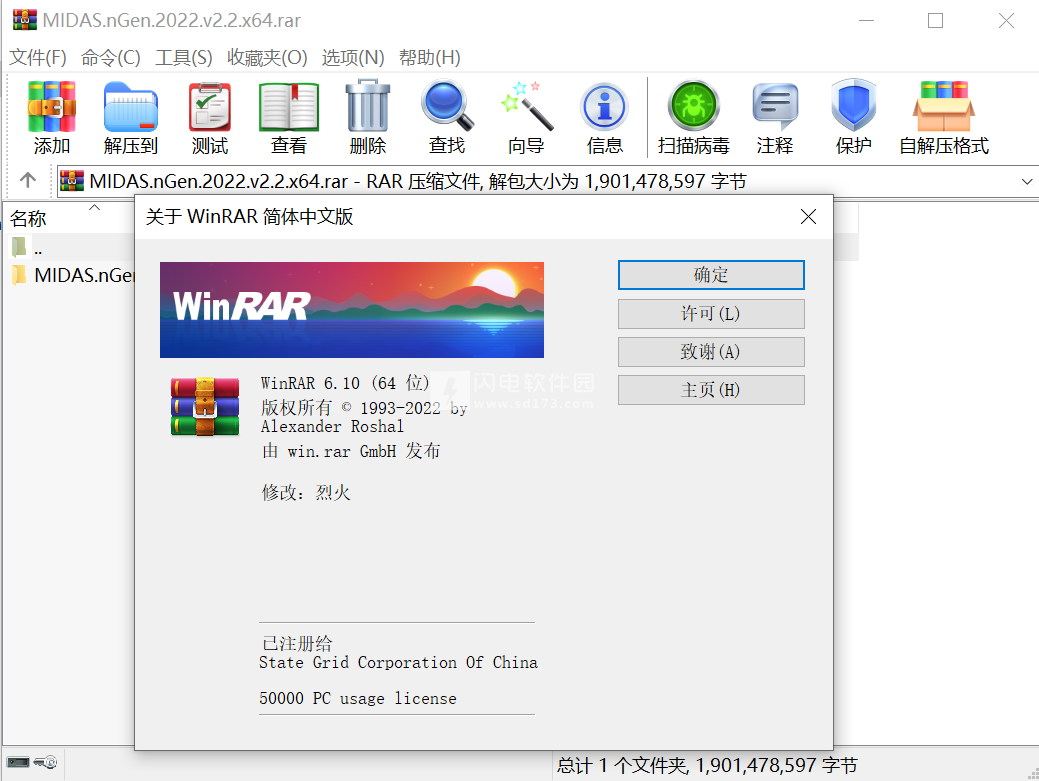Run the Test (测试) archive tool

point(209,117)
